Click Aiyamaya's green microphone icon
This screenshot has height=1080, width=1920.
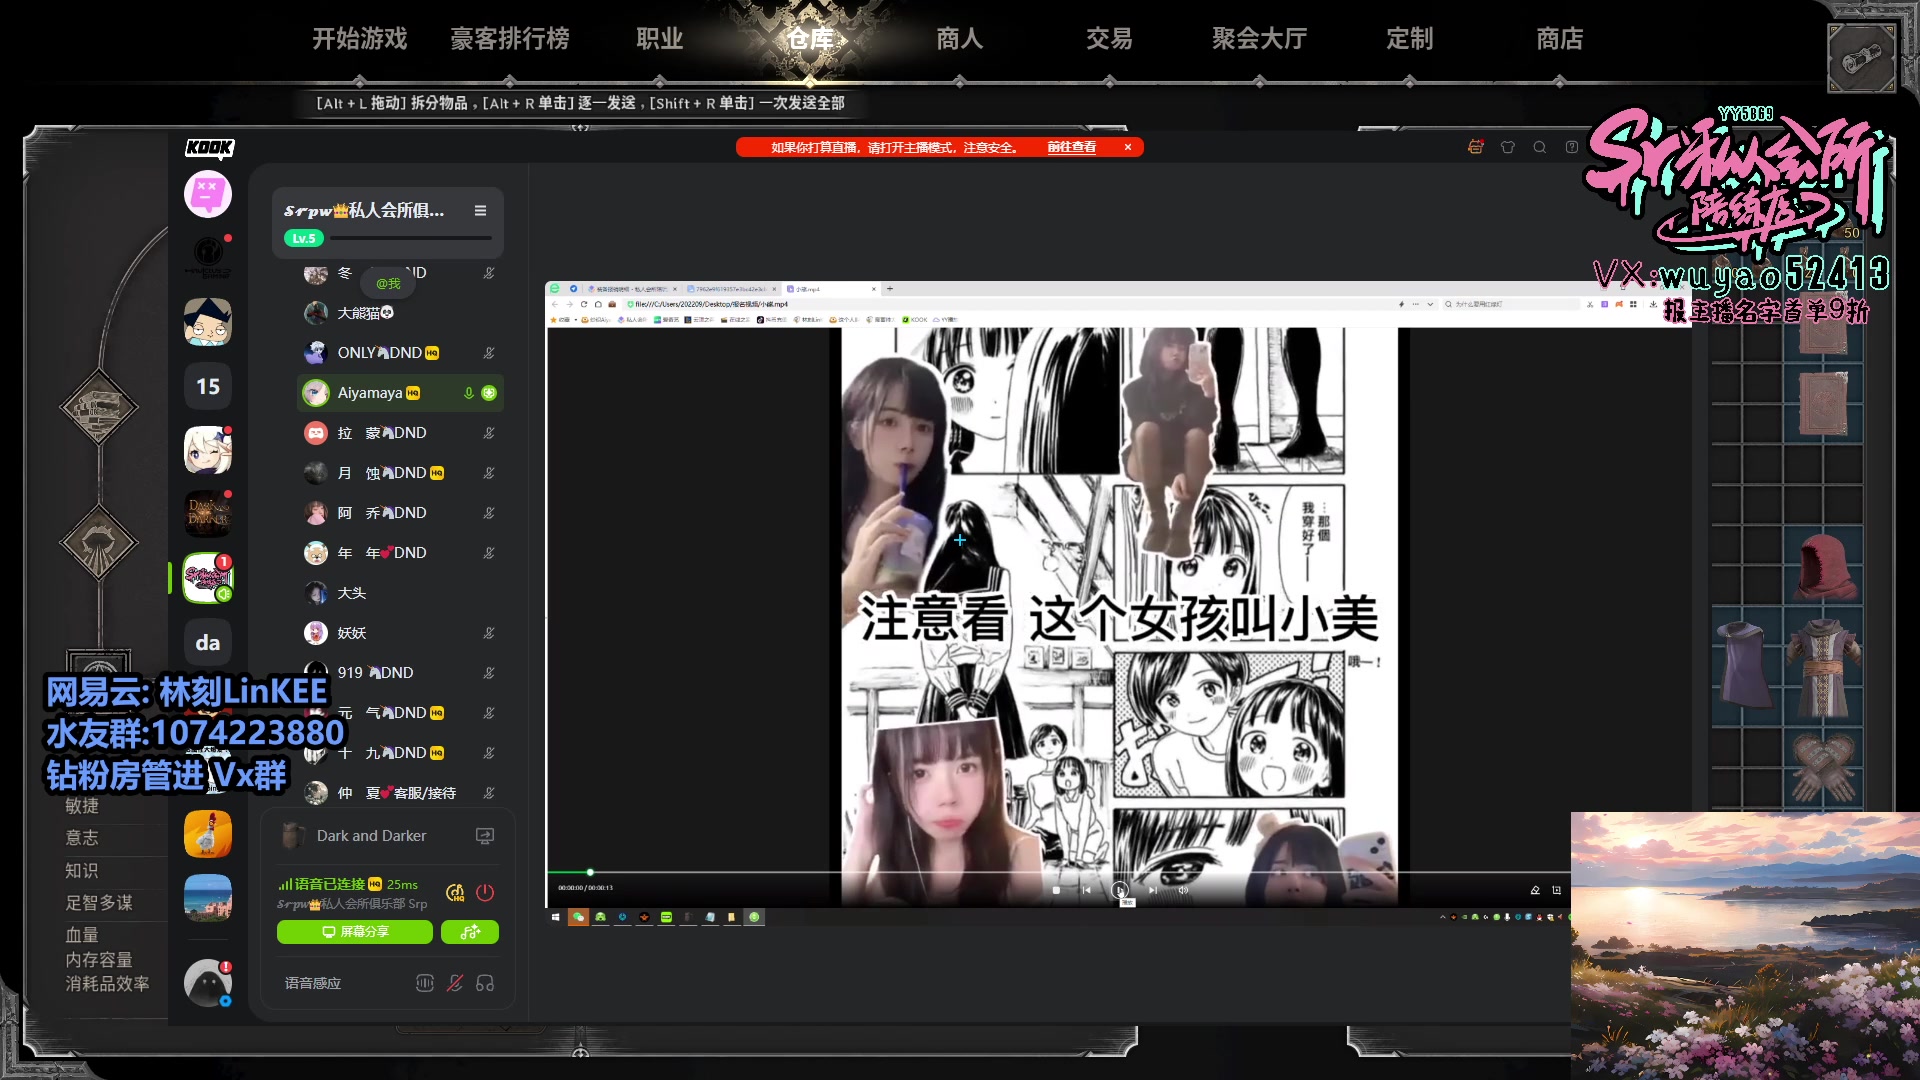pos(468,393)
